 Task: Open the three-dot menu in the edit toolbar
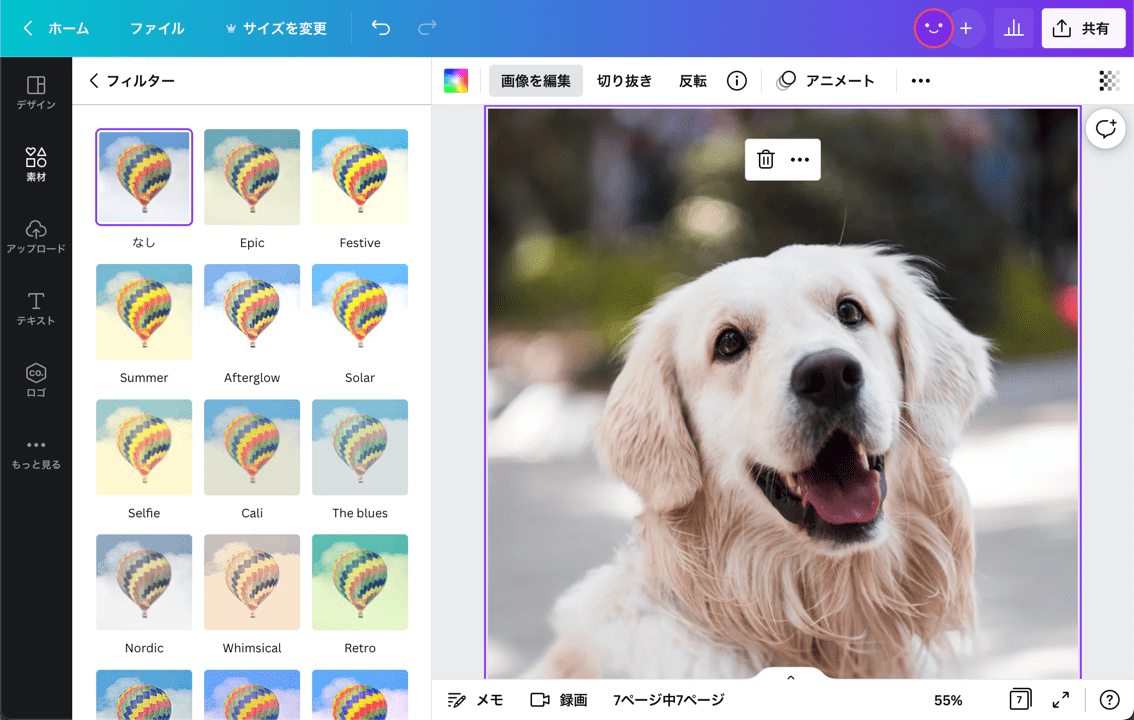[x=921, y=81]
